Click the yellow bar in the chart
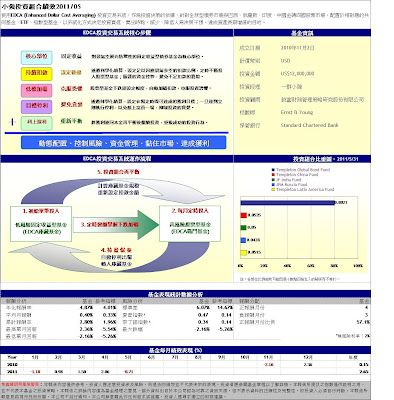Screen dimensions: 394x400 click(x=244, y=252)
